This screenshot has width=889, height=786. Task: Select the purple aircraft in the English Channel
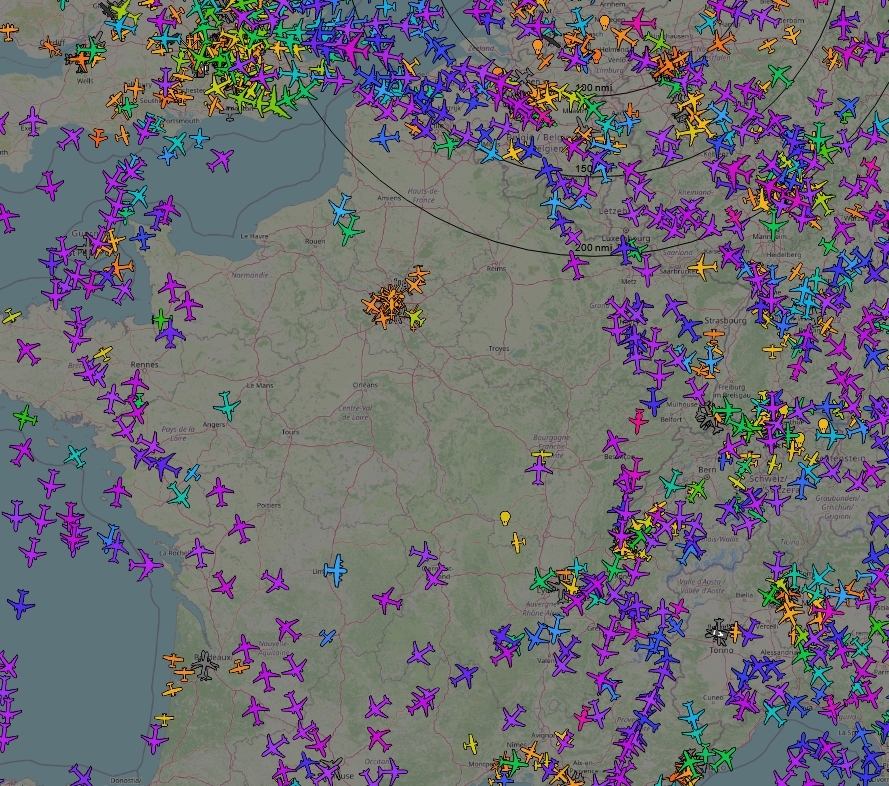pyautogui.click(x=220, y=160)
